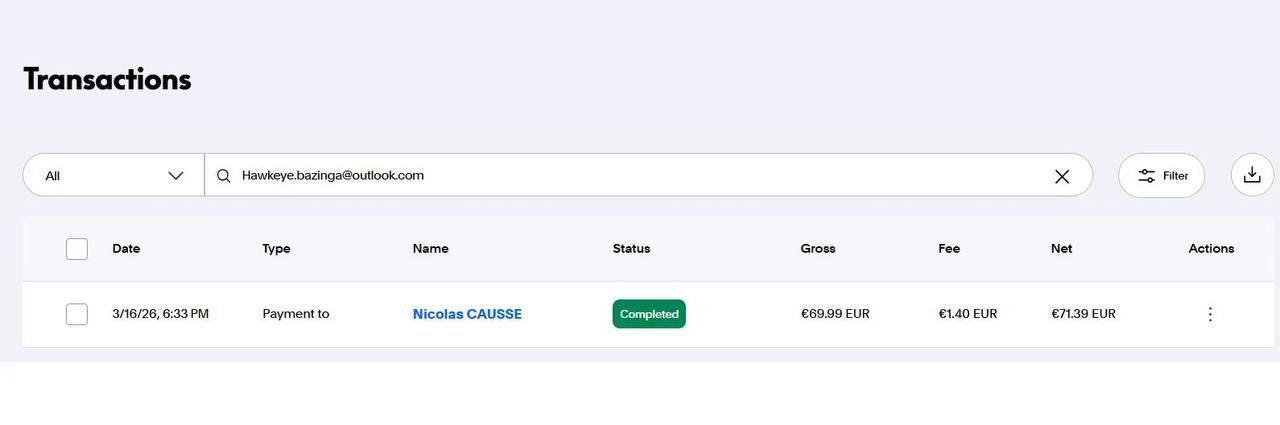Viewport: 1280px width, 425px height.
Task: Click the green Completed status badge
Action: pos(649,314)
